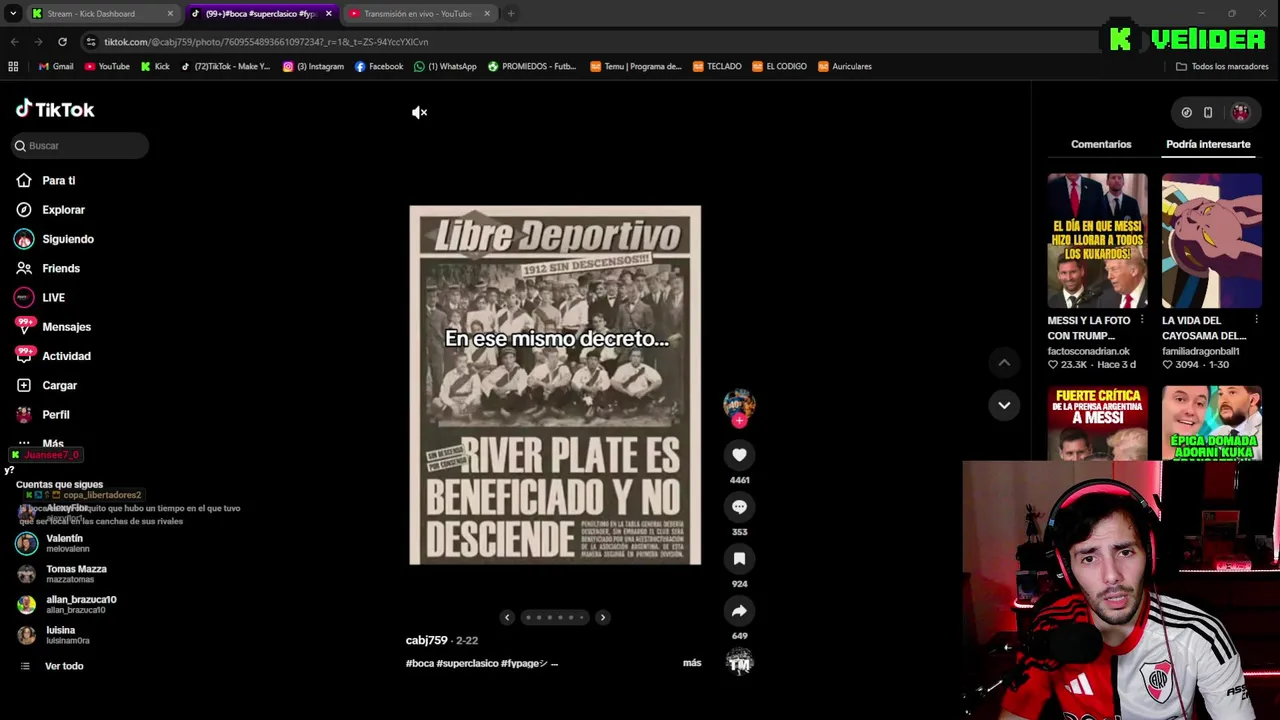Viewport: 1280px width, 720px height.
Task: Open La vida del Cayosama thumbnail
Action: tap(1211, 241)
